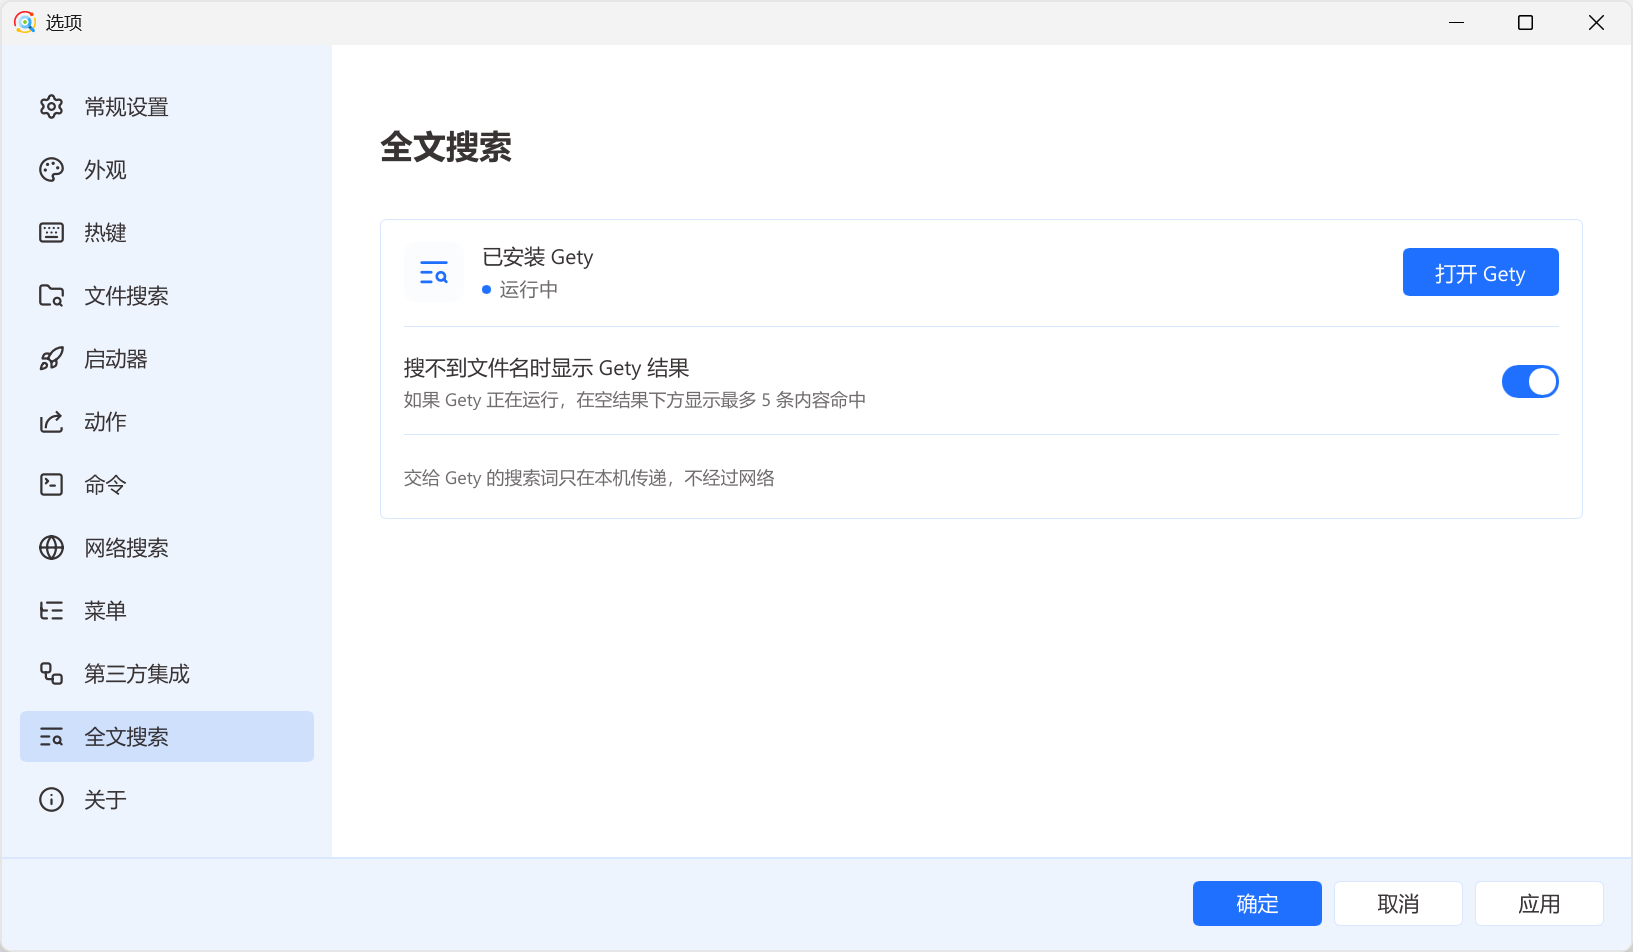The image size is (1633, 952).
Task: Click the info icon beside 关于
Action: (51, 800)
